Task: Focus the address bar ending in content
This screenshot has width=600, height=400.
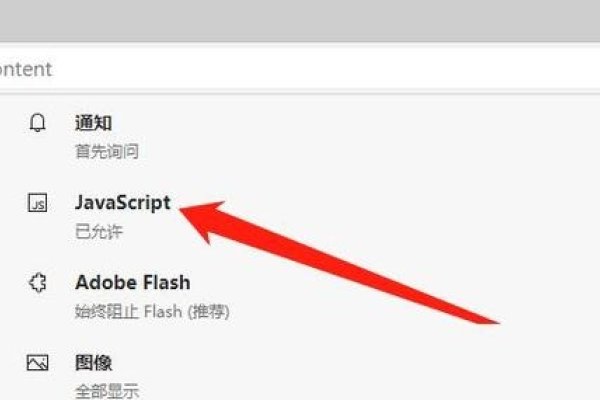Action: pyautogui.click(x=25, y=69)
